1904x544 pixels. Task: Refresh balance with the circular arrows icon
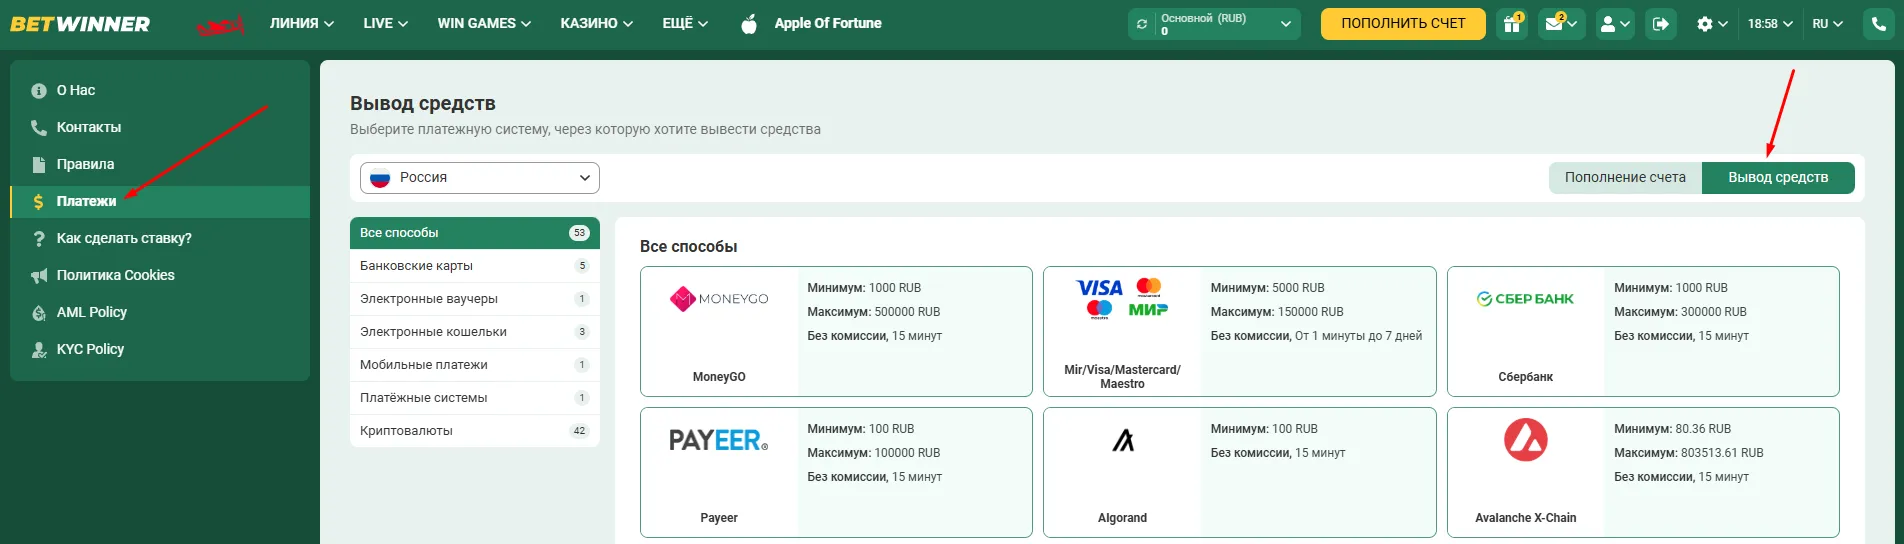coord(1142,24)
